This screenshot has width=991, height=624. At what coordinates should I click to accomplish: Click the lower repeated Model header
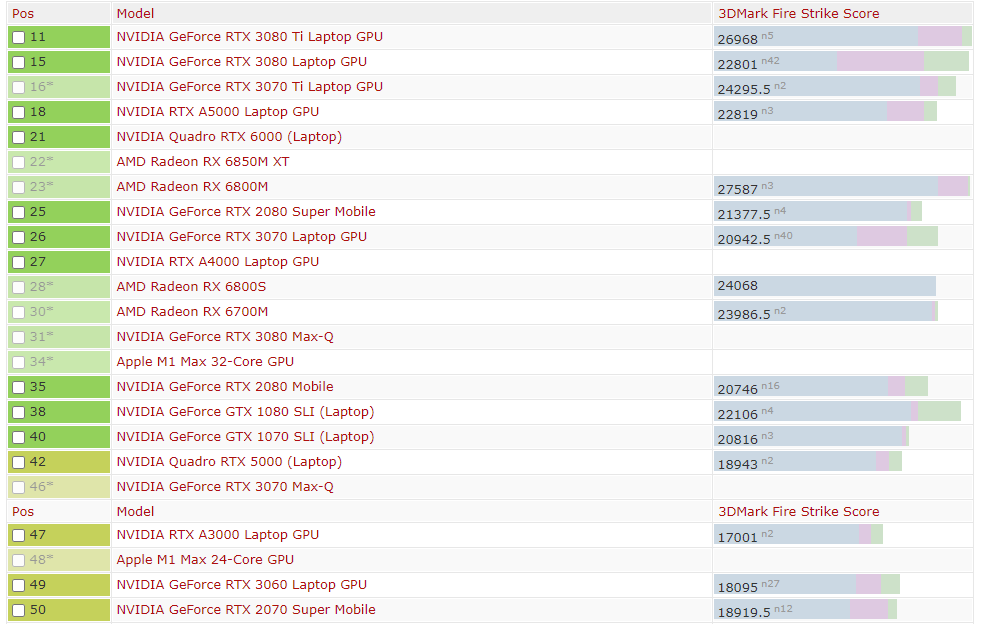pyautogui.click(x=135, y=511)
